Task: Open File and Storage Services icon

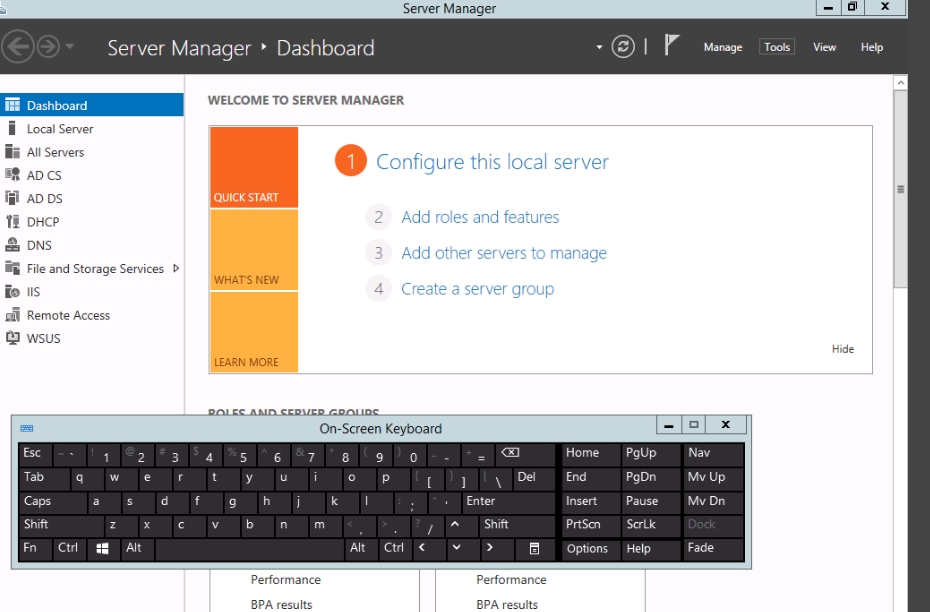Action: [x=12, y=268]
